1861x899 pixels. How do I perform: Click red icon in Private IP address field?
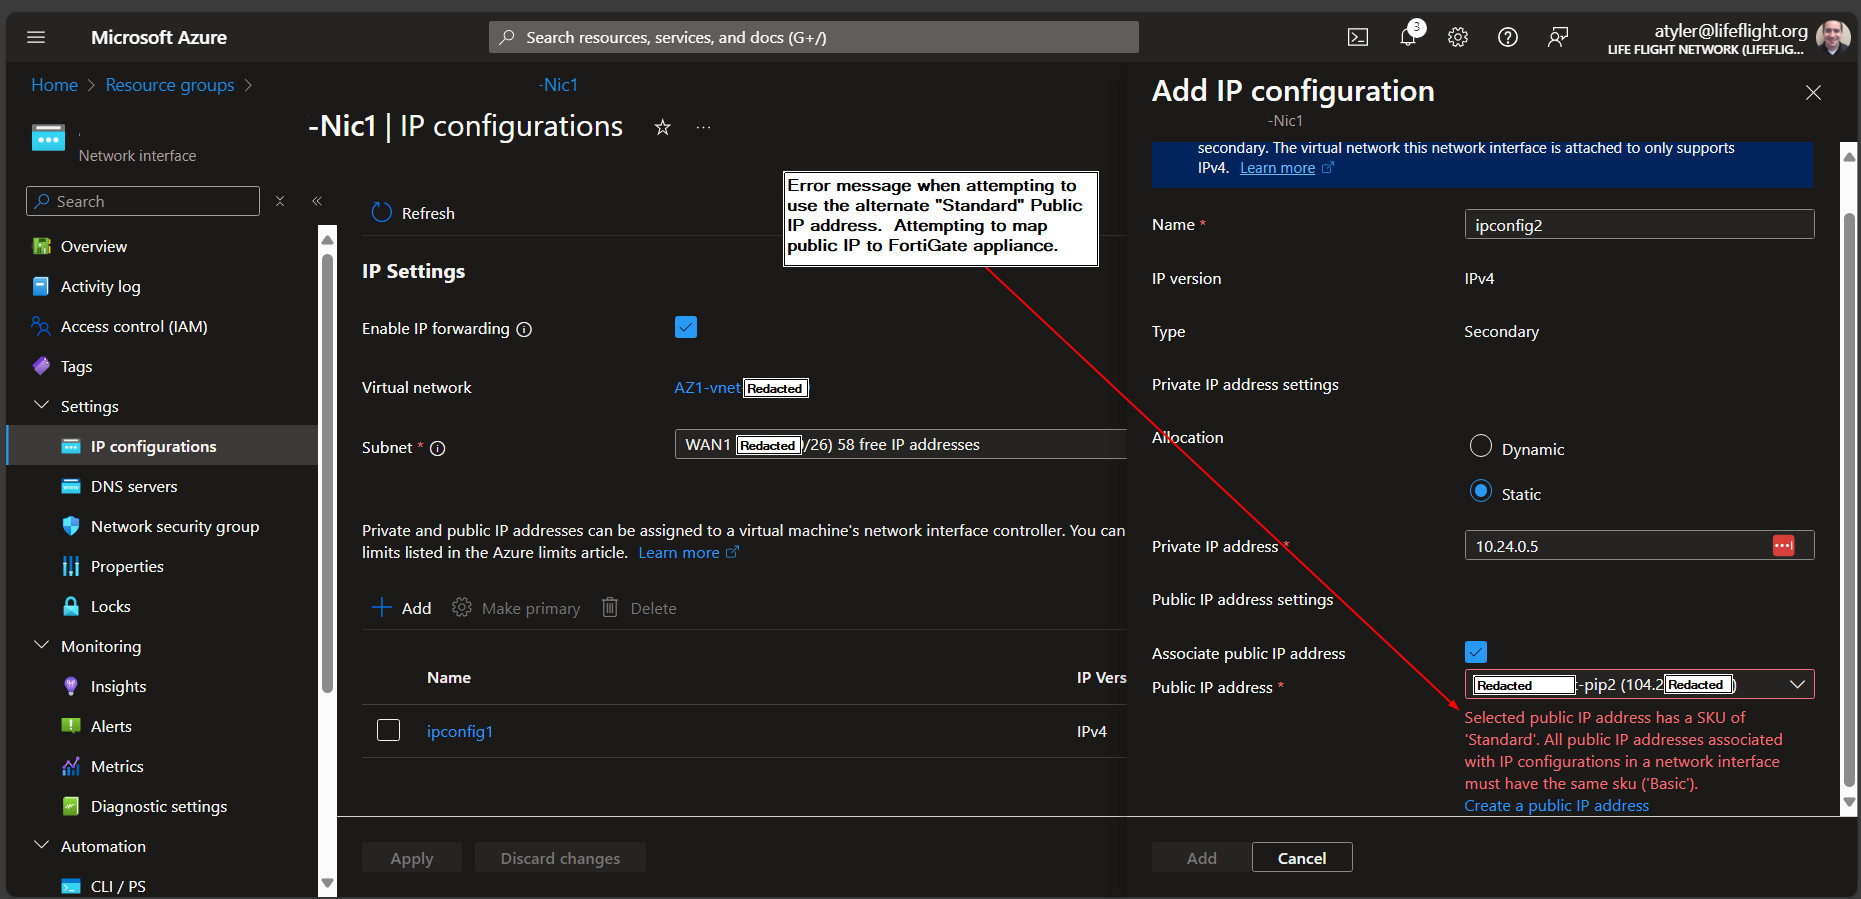(1783, 545)
